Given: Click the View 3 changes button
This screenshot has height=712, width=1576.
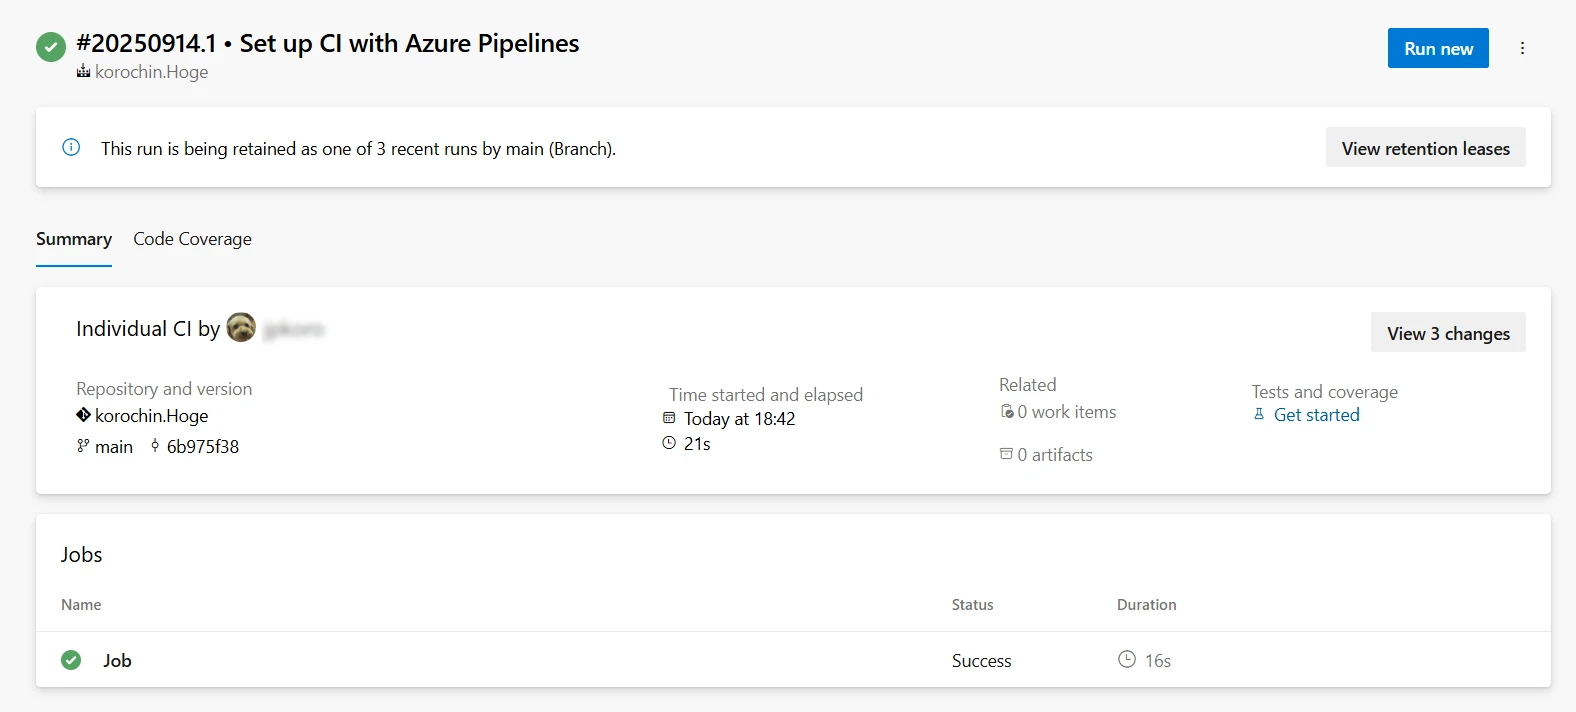Looking at the screenshot, I should click(1448, 333).
